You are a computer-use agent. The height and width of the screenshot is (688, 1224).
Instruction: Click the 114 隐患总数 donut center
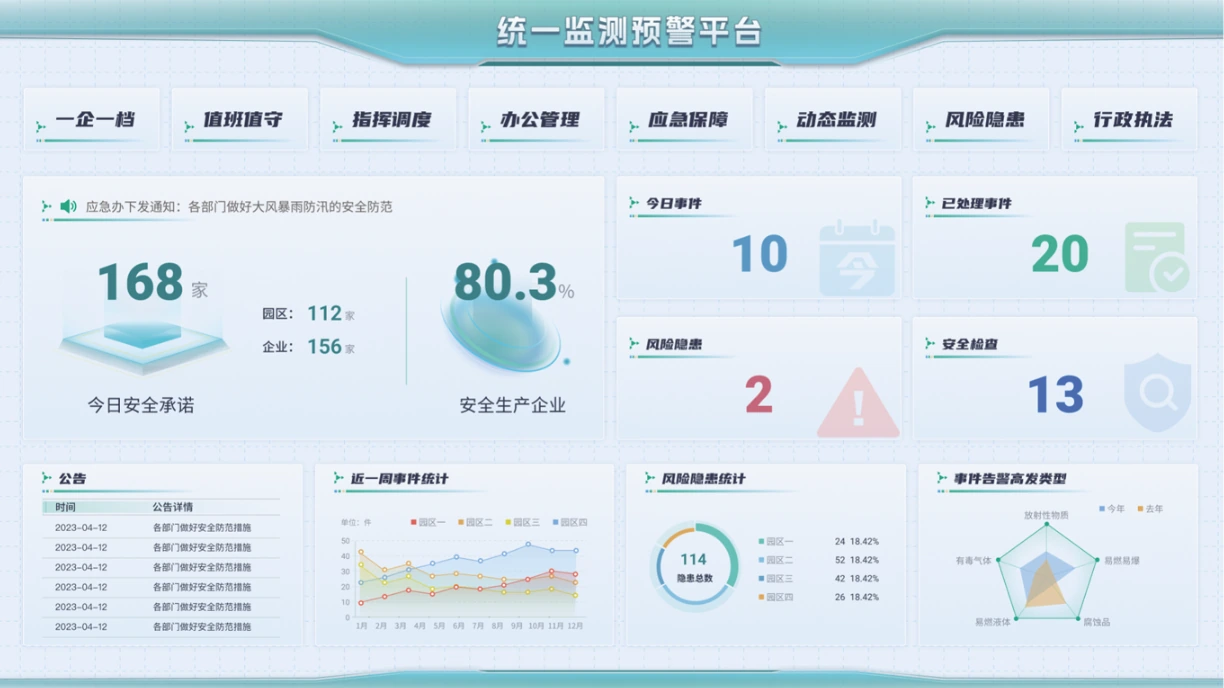(694, 567)
